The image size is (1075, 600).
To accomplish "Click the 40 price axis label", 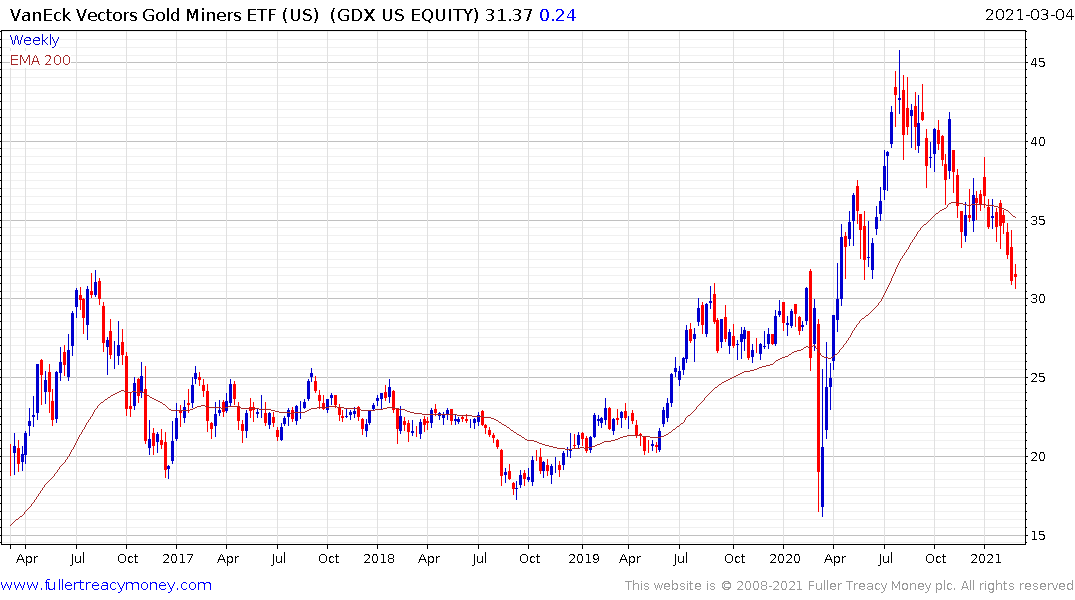I will click(x=1037, y=141).
